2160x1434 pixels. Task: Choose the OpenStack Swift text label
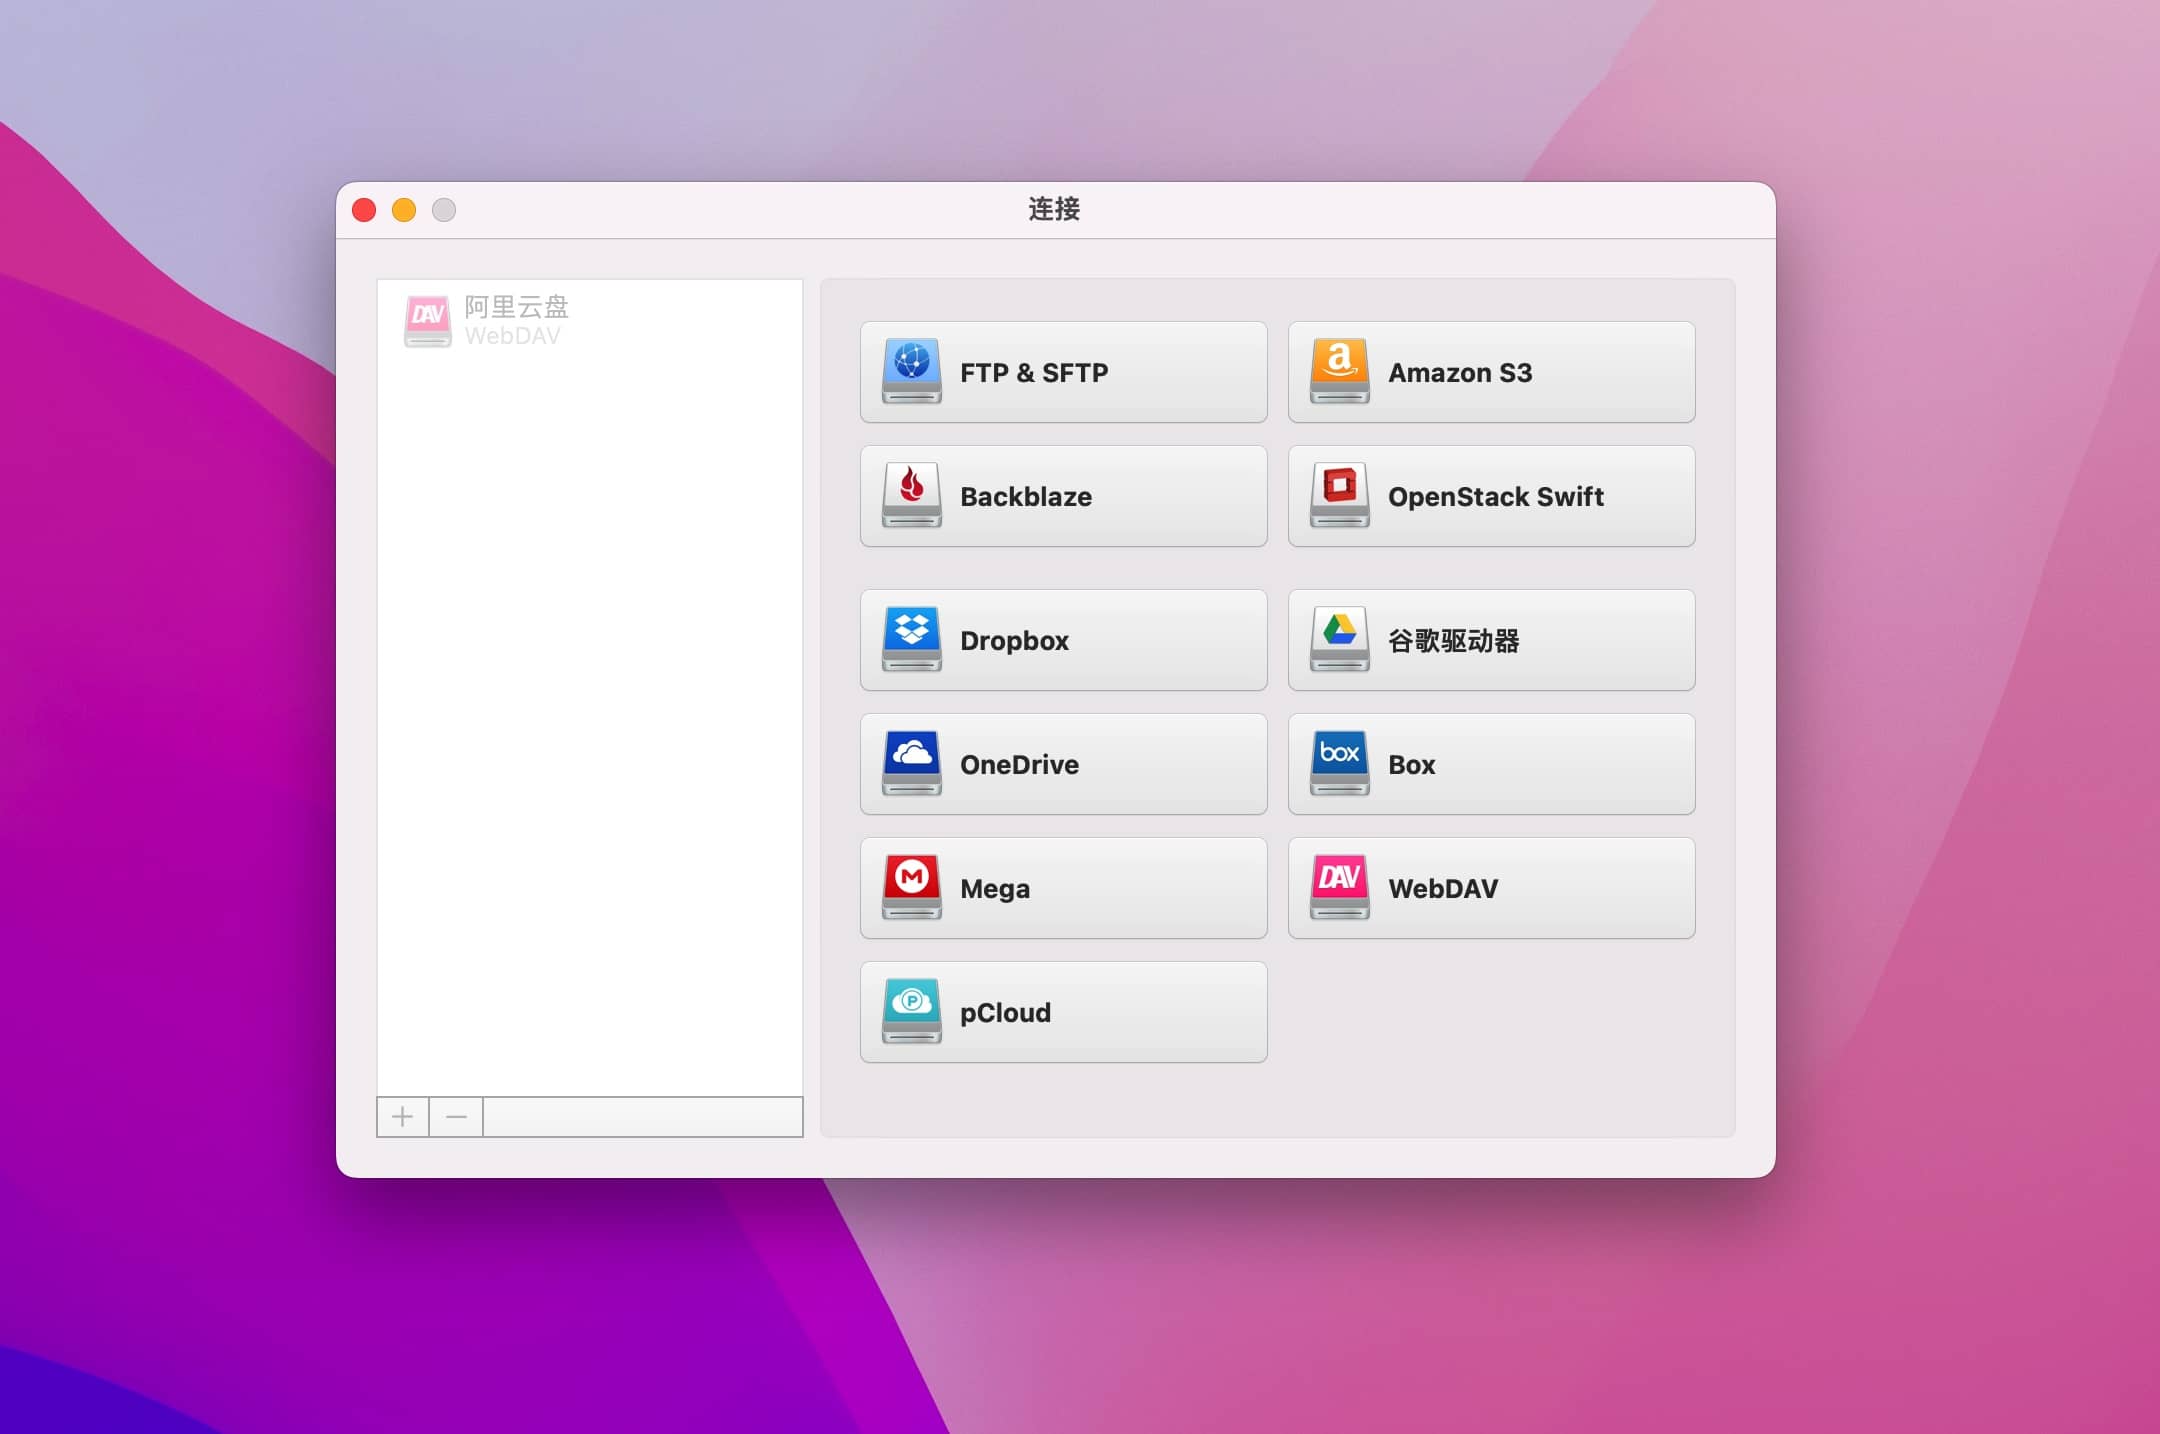1495,497
